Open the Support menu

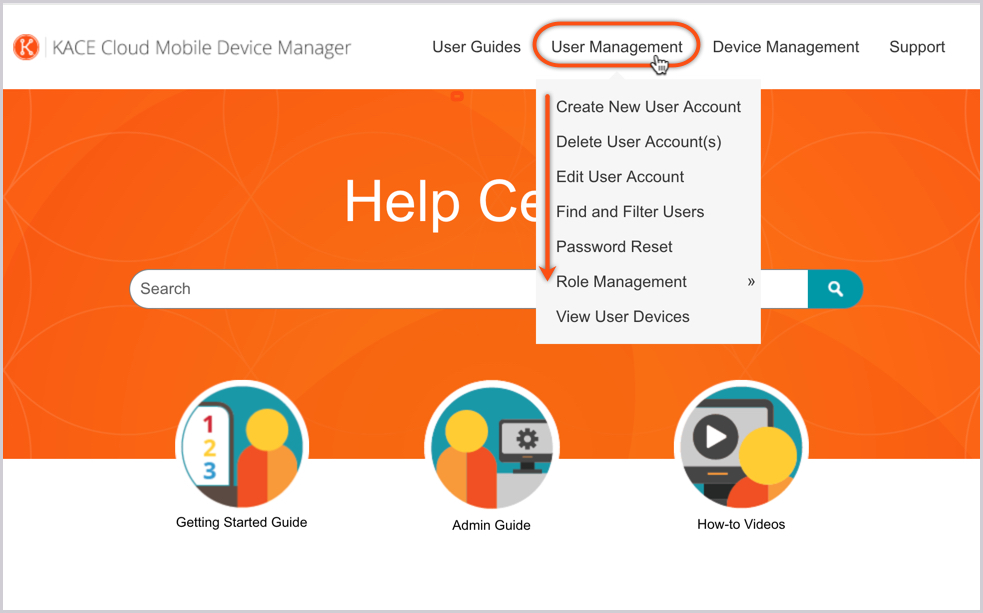[x=916, y=47]
